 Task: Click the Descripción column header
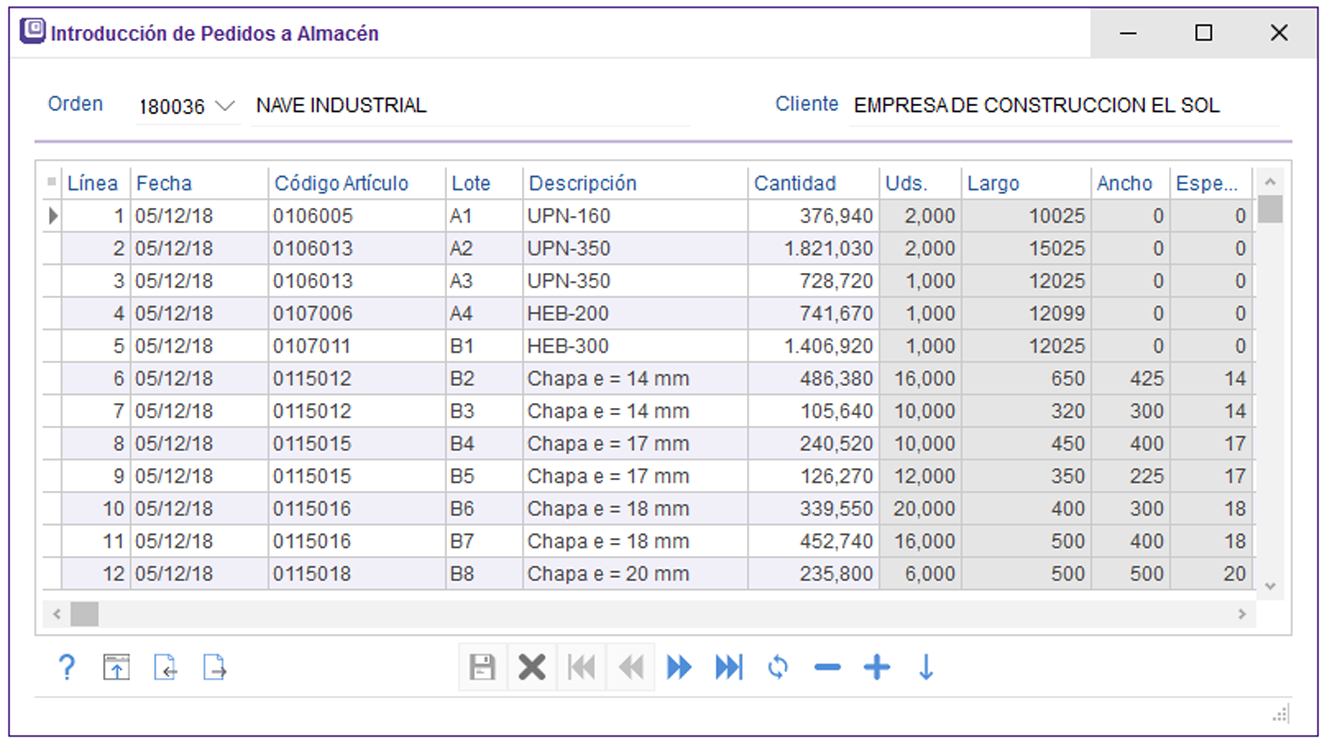pyautogui.click(x=583, y=184)
